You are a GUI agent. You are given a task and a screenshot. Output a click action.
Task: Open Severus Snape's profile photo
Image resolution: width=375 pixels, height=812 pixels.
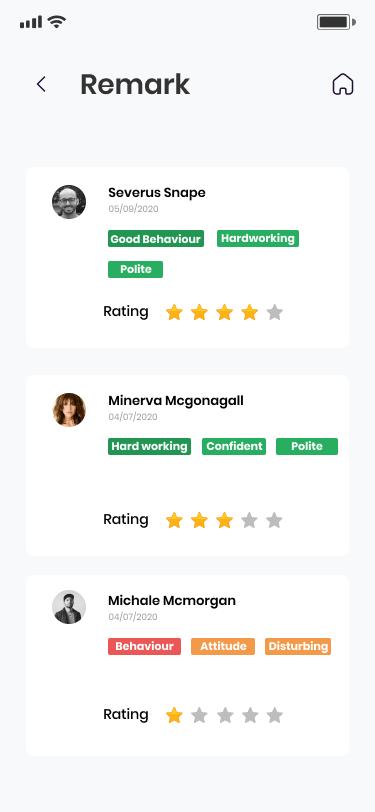click(69, 202)
